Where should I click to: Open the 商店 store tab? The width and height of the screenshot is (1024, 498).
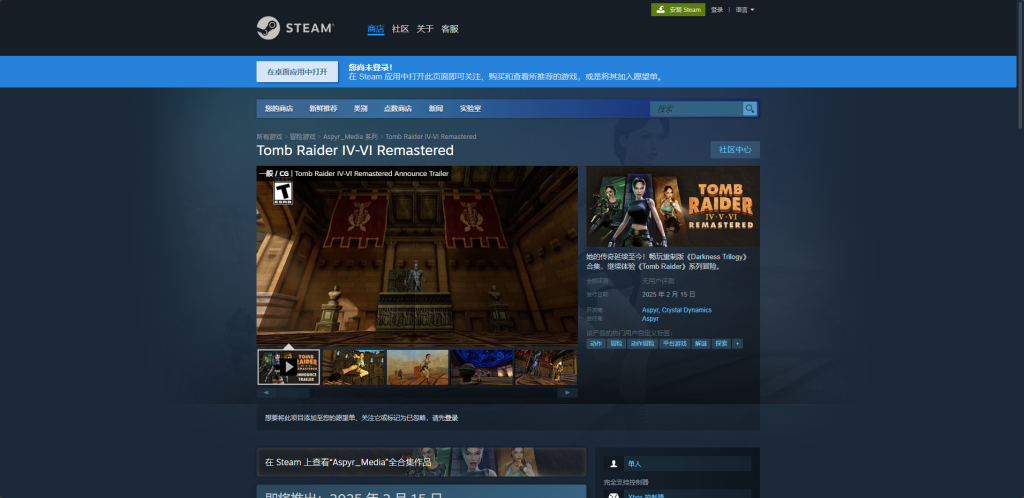[x=376, y=29]
